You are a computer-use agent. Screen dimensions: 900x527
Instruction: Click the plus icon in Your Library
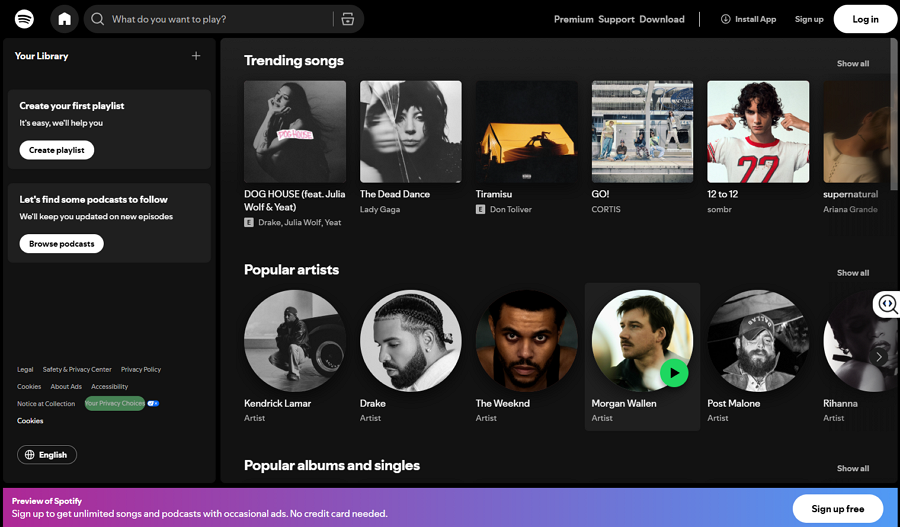(x=196, y=56)
